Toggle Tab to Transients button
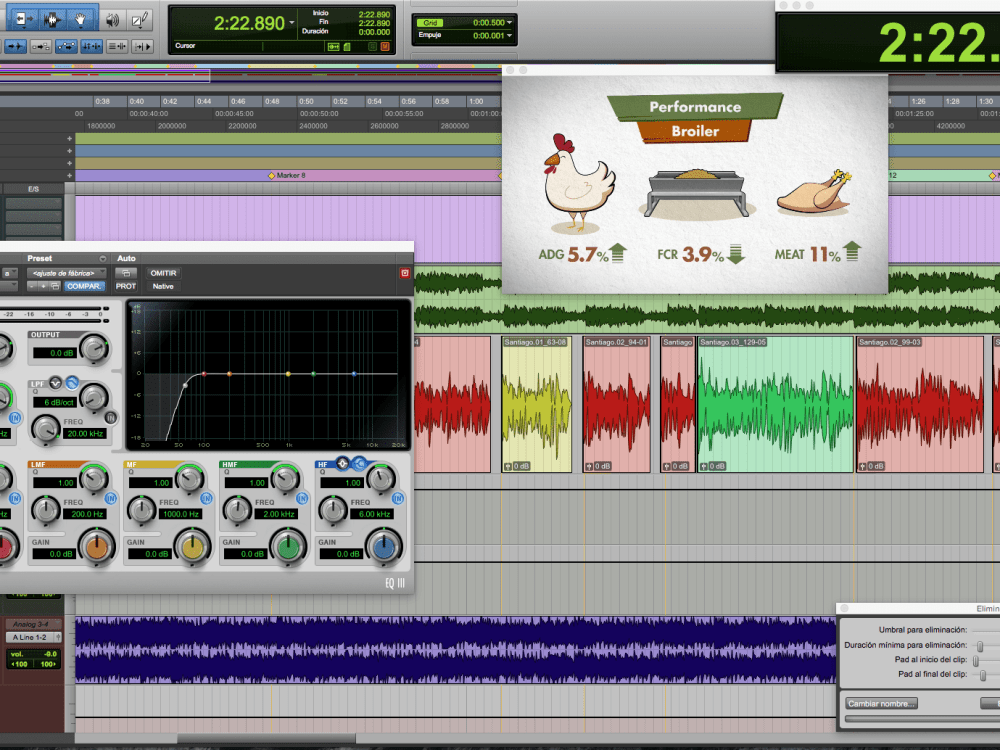Viewport: 1000px width, 750px height. tap(16, 46)
